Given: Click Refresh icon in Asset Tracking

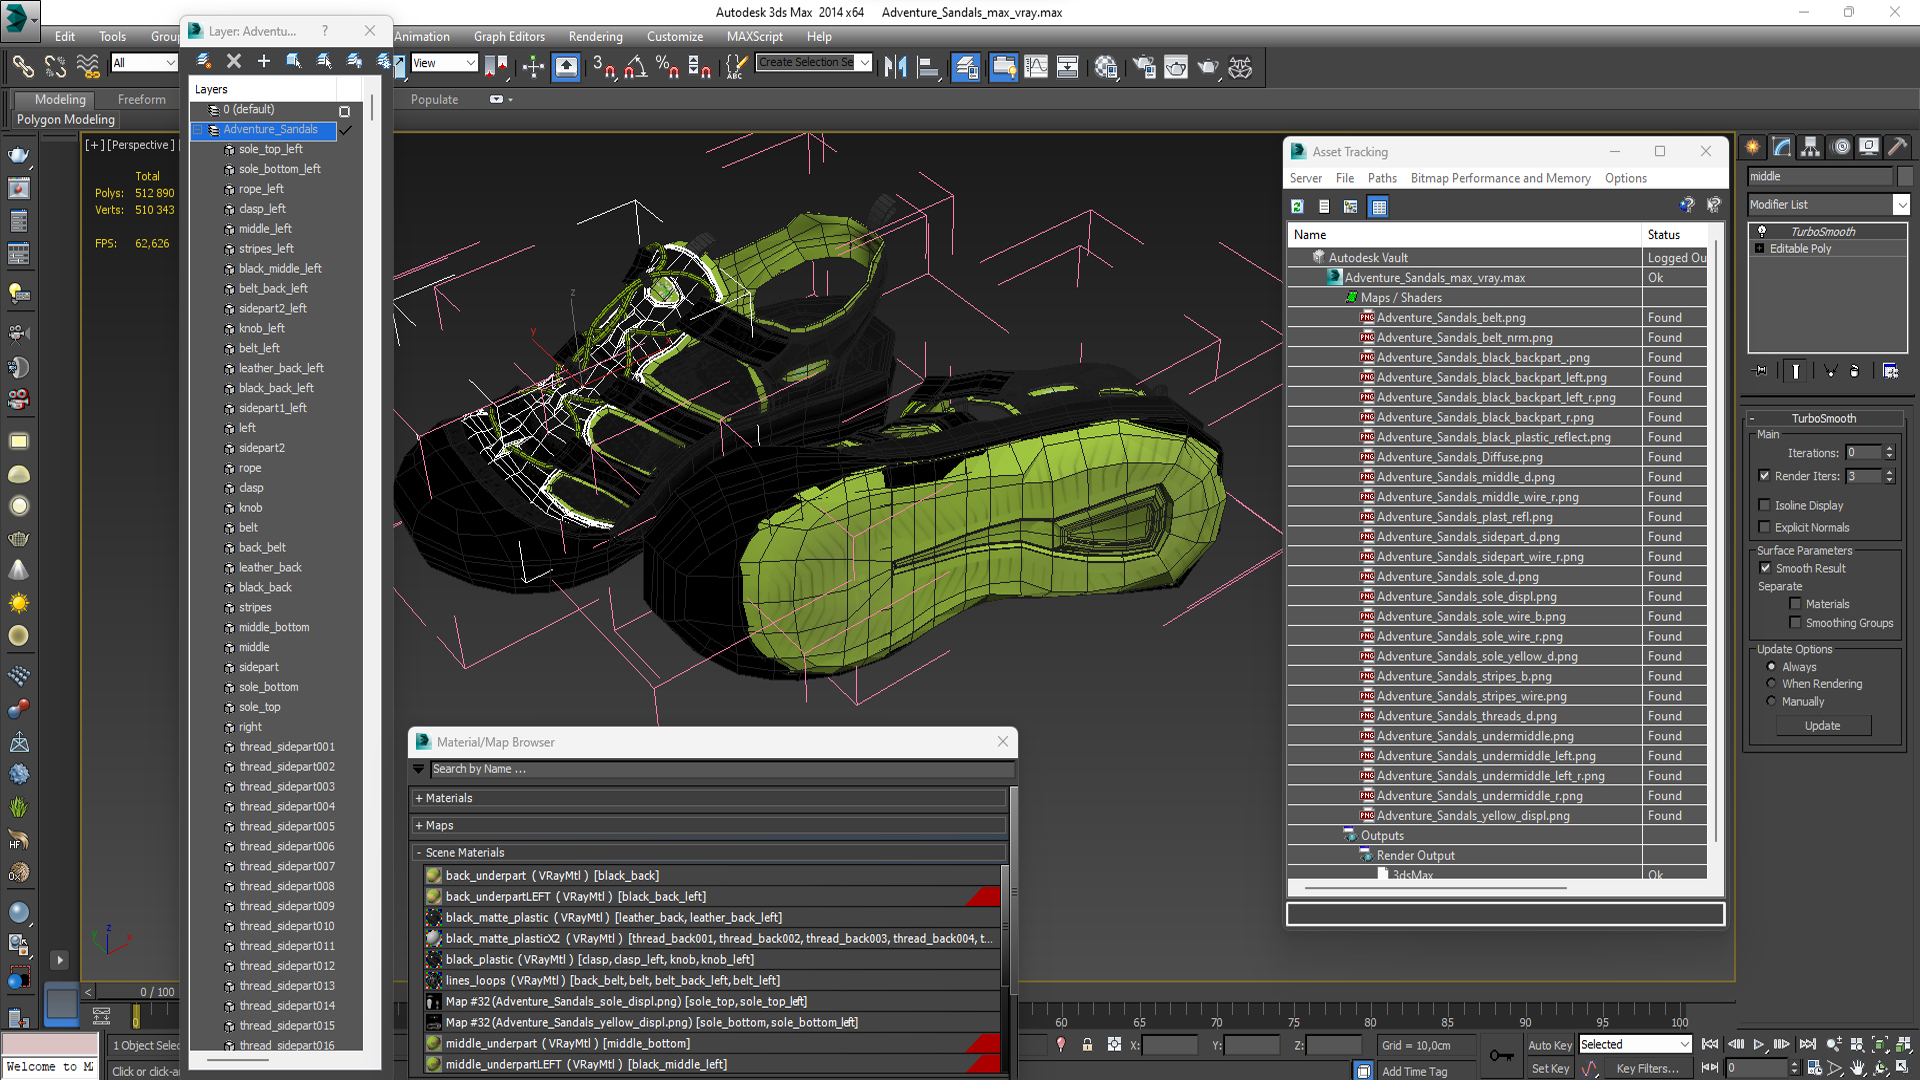Looking at the screenshot, I should [x=1297, y=206].
